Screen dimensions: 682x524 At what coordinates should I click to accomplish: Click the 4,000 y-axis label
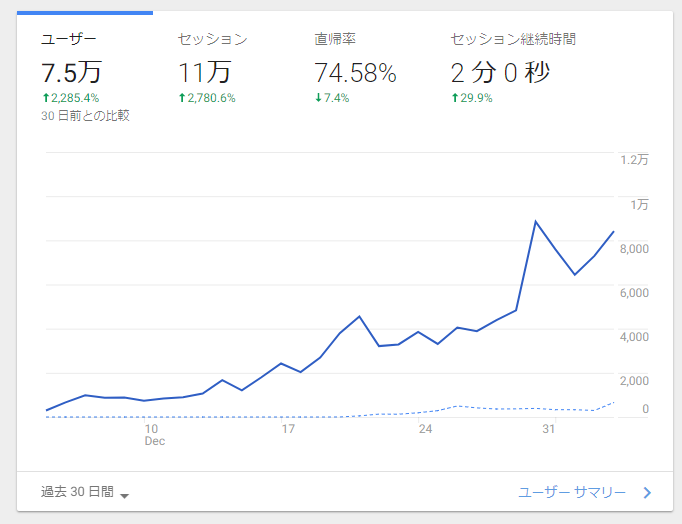(x=634, y=337)
